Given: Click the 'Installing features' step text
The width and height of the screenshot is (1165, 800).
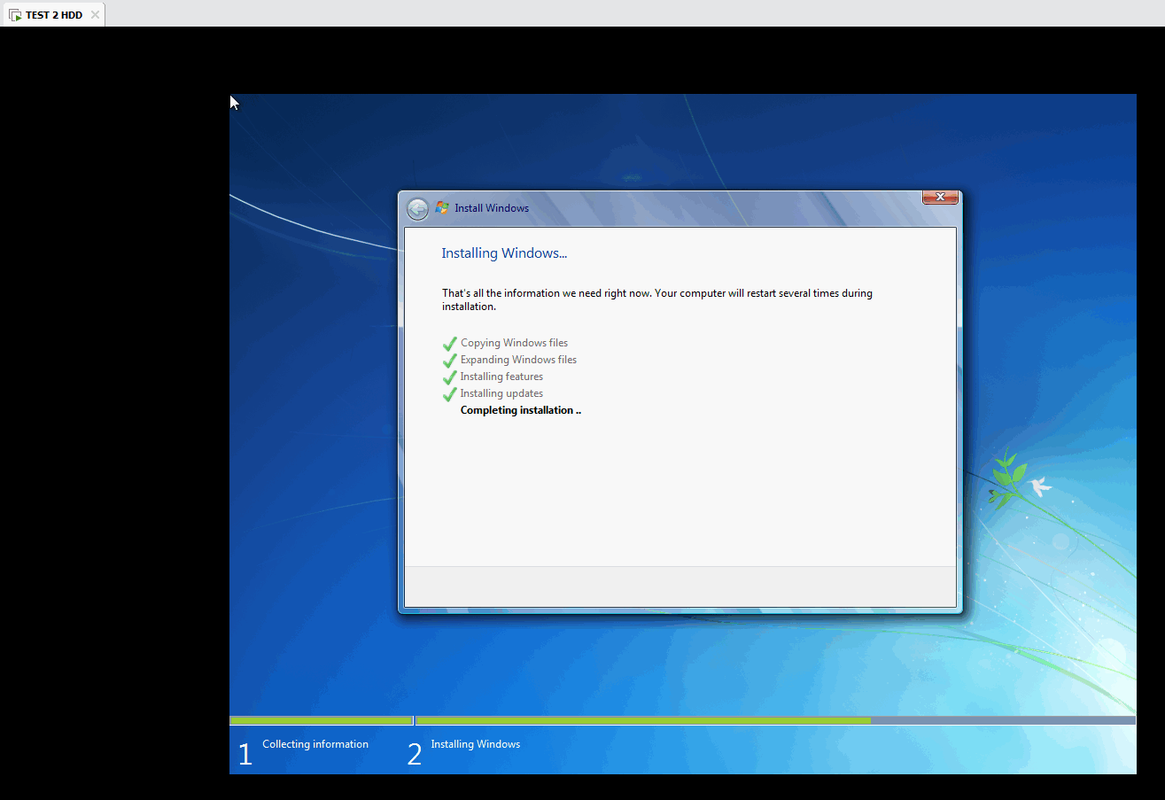Looking at the screenshot, I should point(502,377).
